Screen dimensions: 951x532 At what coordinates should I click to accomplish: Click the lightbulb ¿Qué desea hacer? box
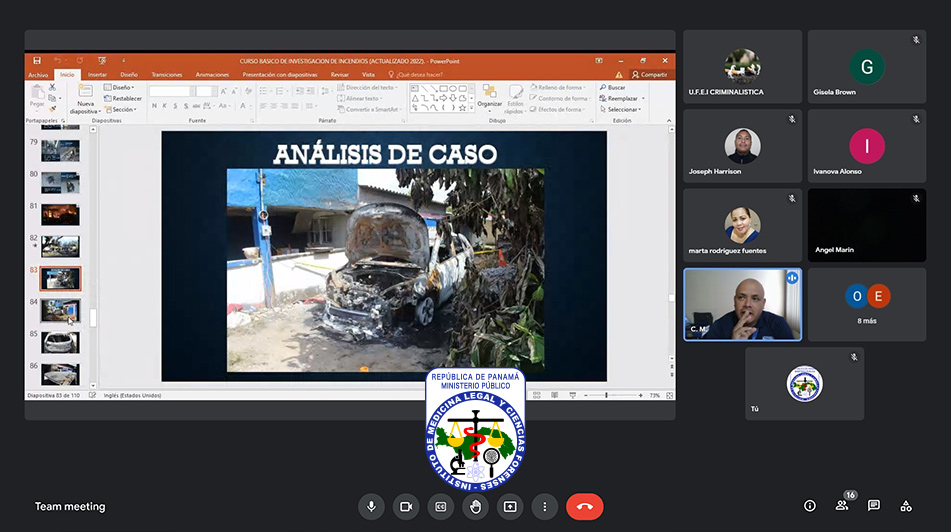pyautogui.click(x=415, y=75)
